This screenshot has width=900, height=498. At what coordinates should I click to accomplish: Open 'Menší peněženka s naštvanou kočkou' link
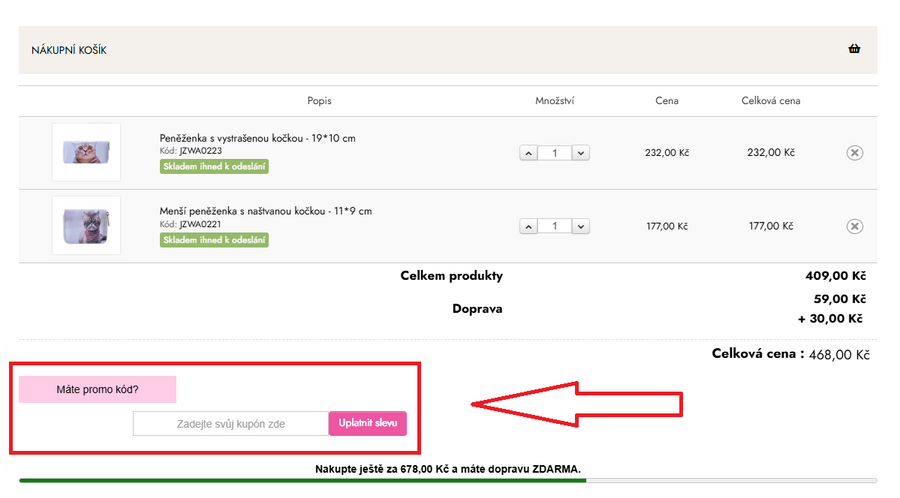(x=265, y=211)
